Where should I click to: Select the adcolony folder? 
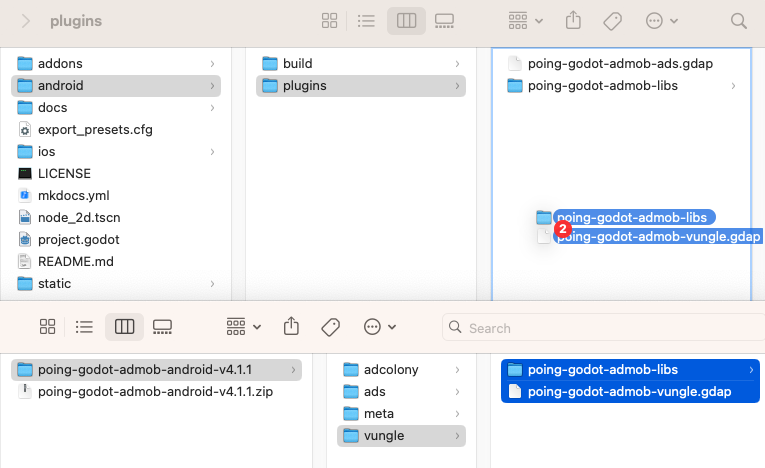coord(401,369)
